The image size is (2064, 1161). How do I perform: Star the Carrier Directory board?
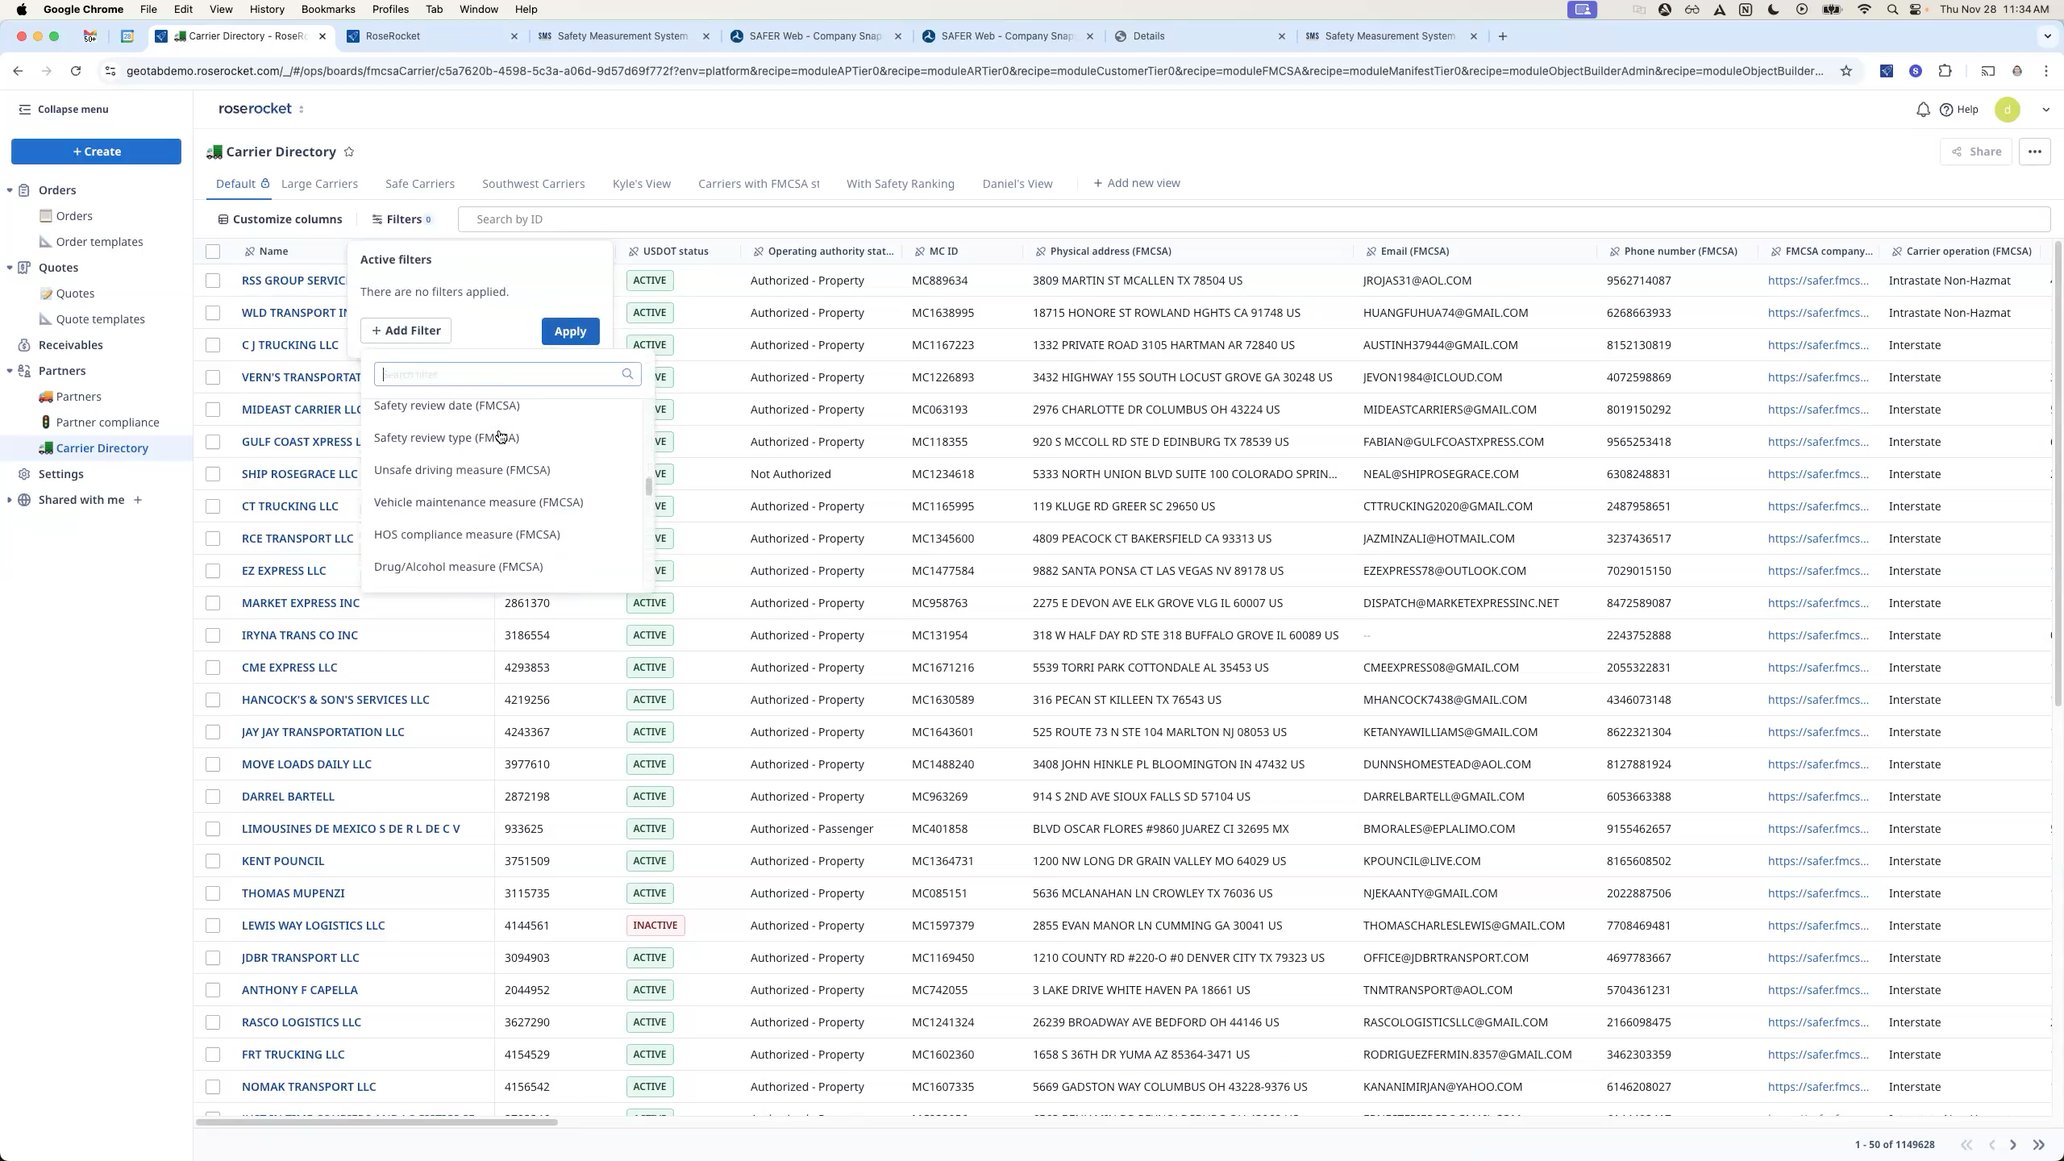349,152
